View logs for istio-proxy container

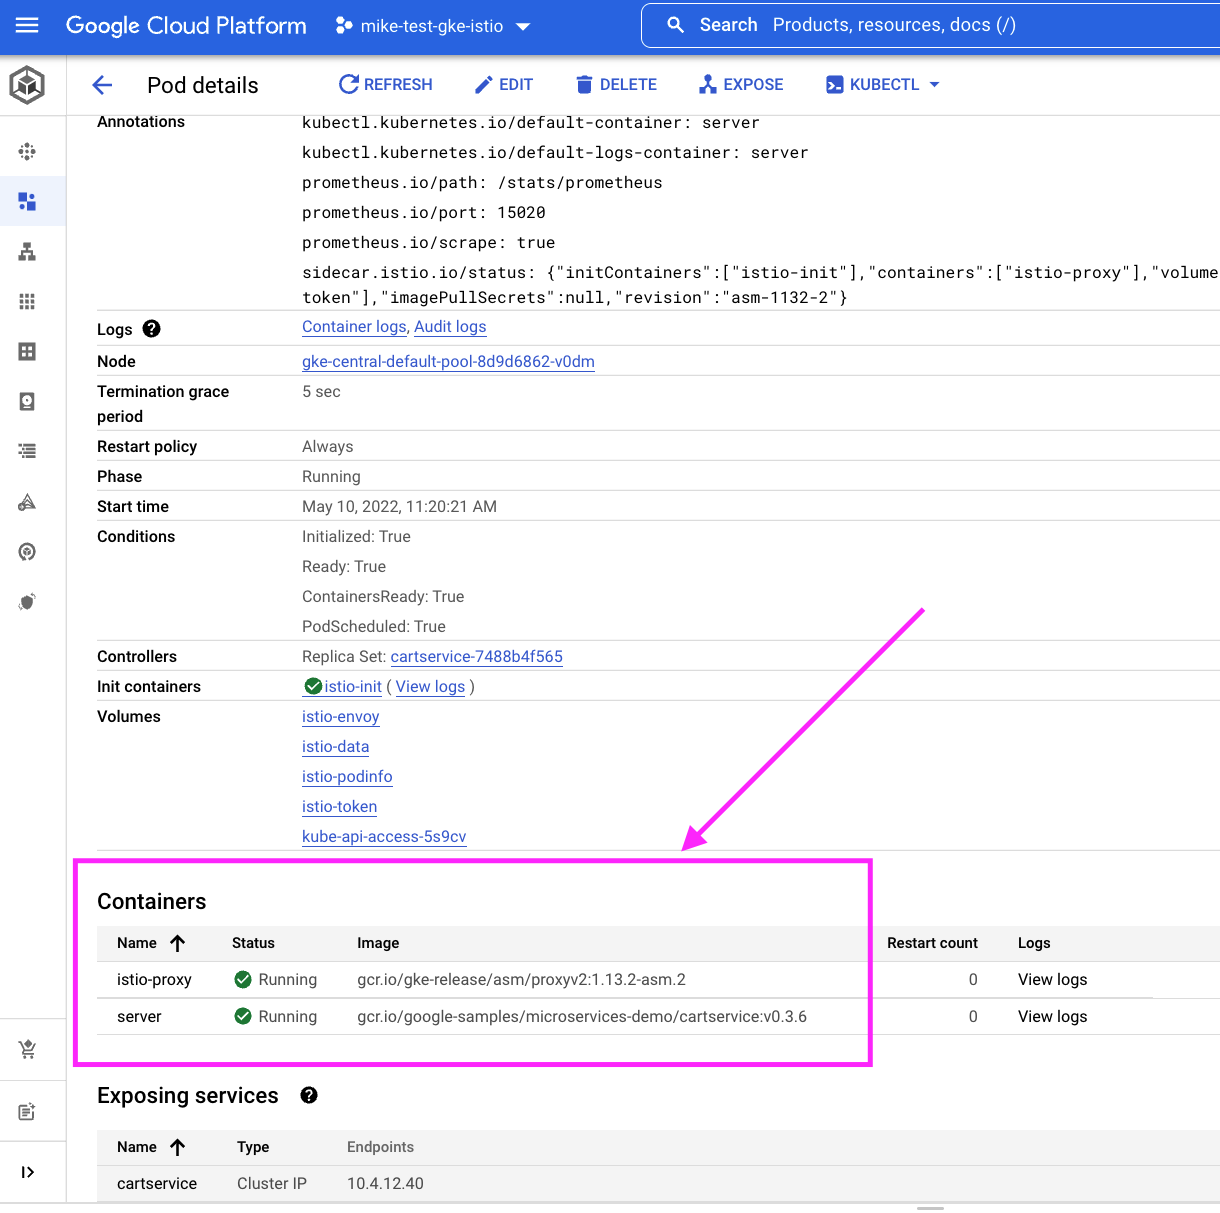point(1052,980)
